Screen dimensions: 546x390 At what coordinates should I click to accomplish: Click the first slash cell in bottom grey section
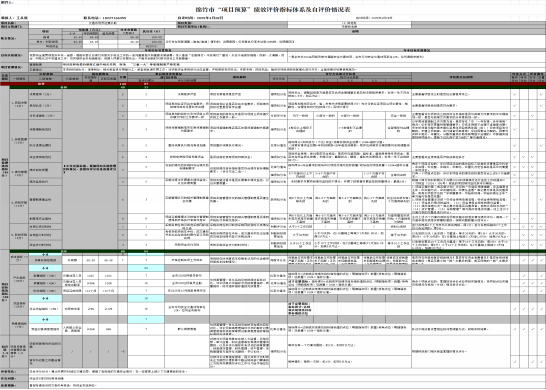72,352
